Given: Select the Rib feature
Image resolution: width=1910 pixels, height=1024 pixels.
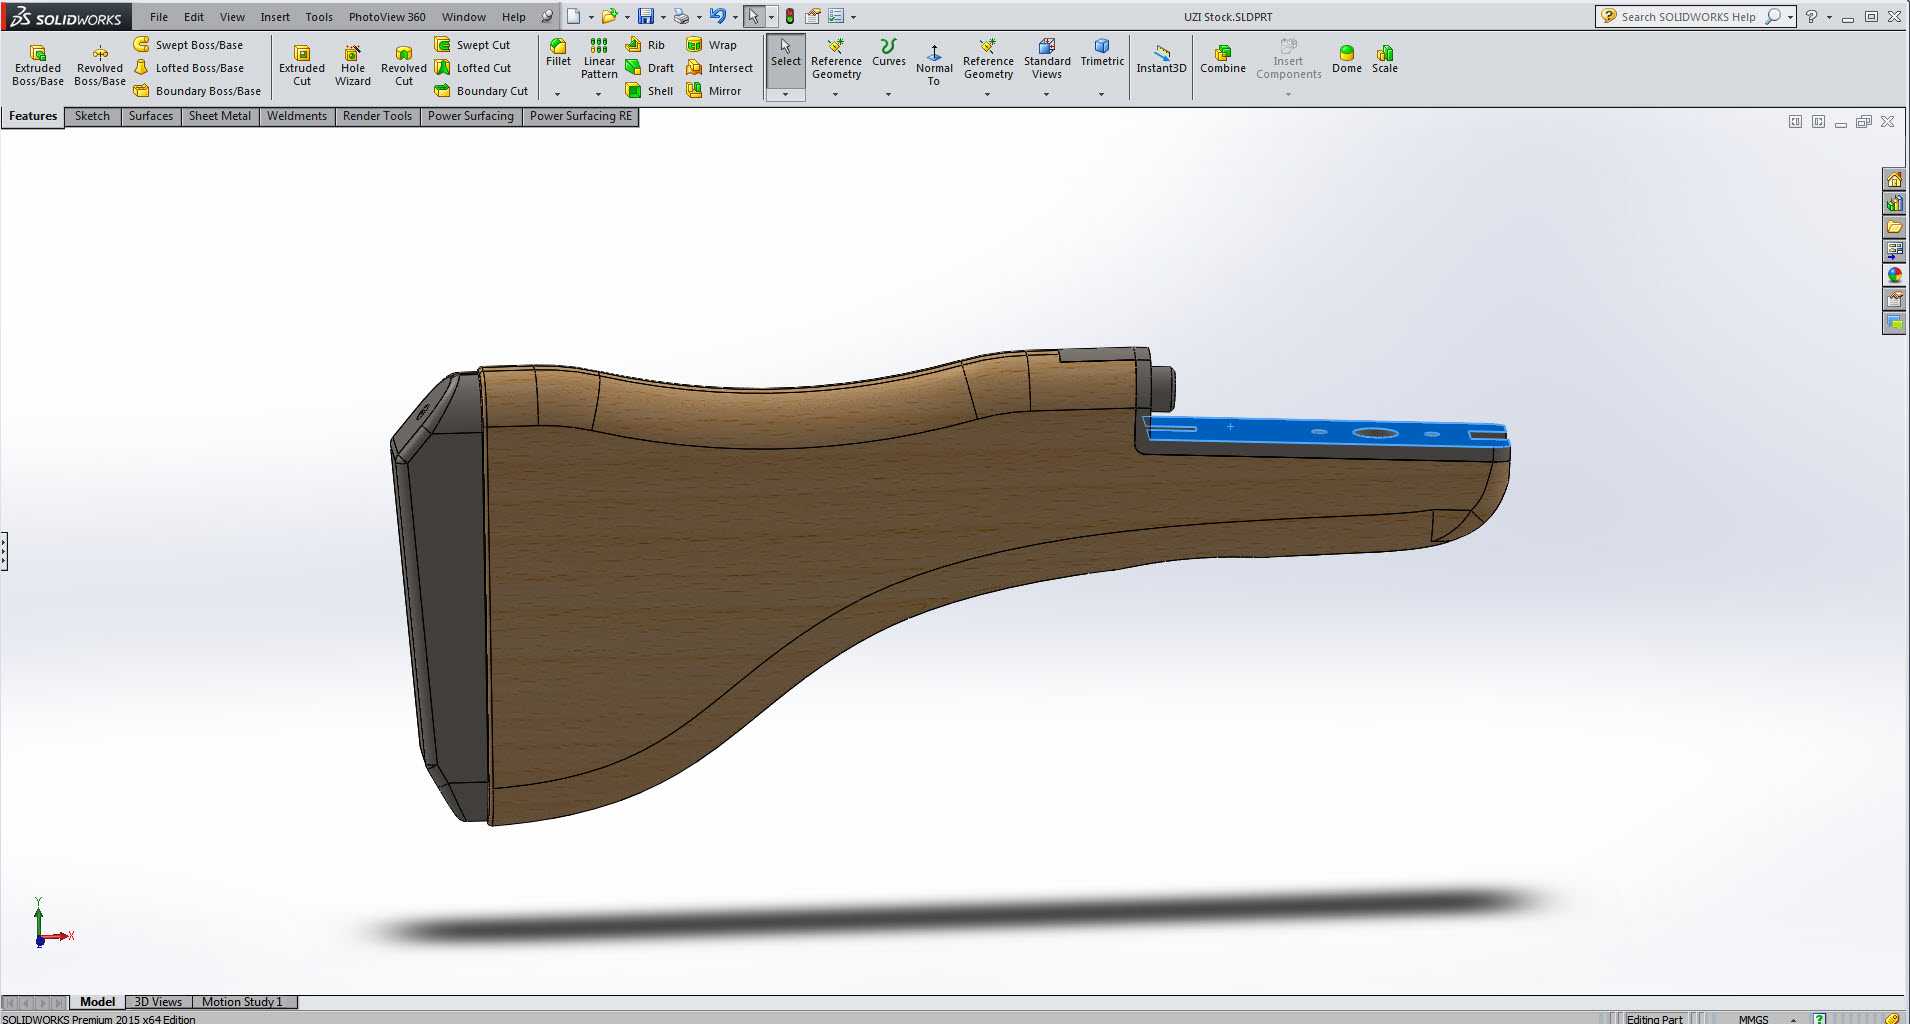Looking at the screenshot, I should (x=646, y=45).
